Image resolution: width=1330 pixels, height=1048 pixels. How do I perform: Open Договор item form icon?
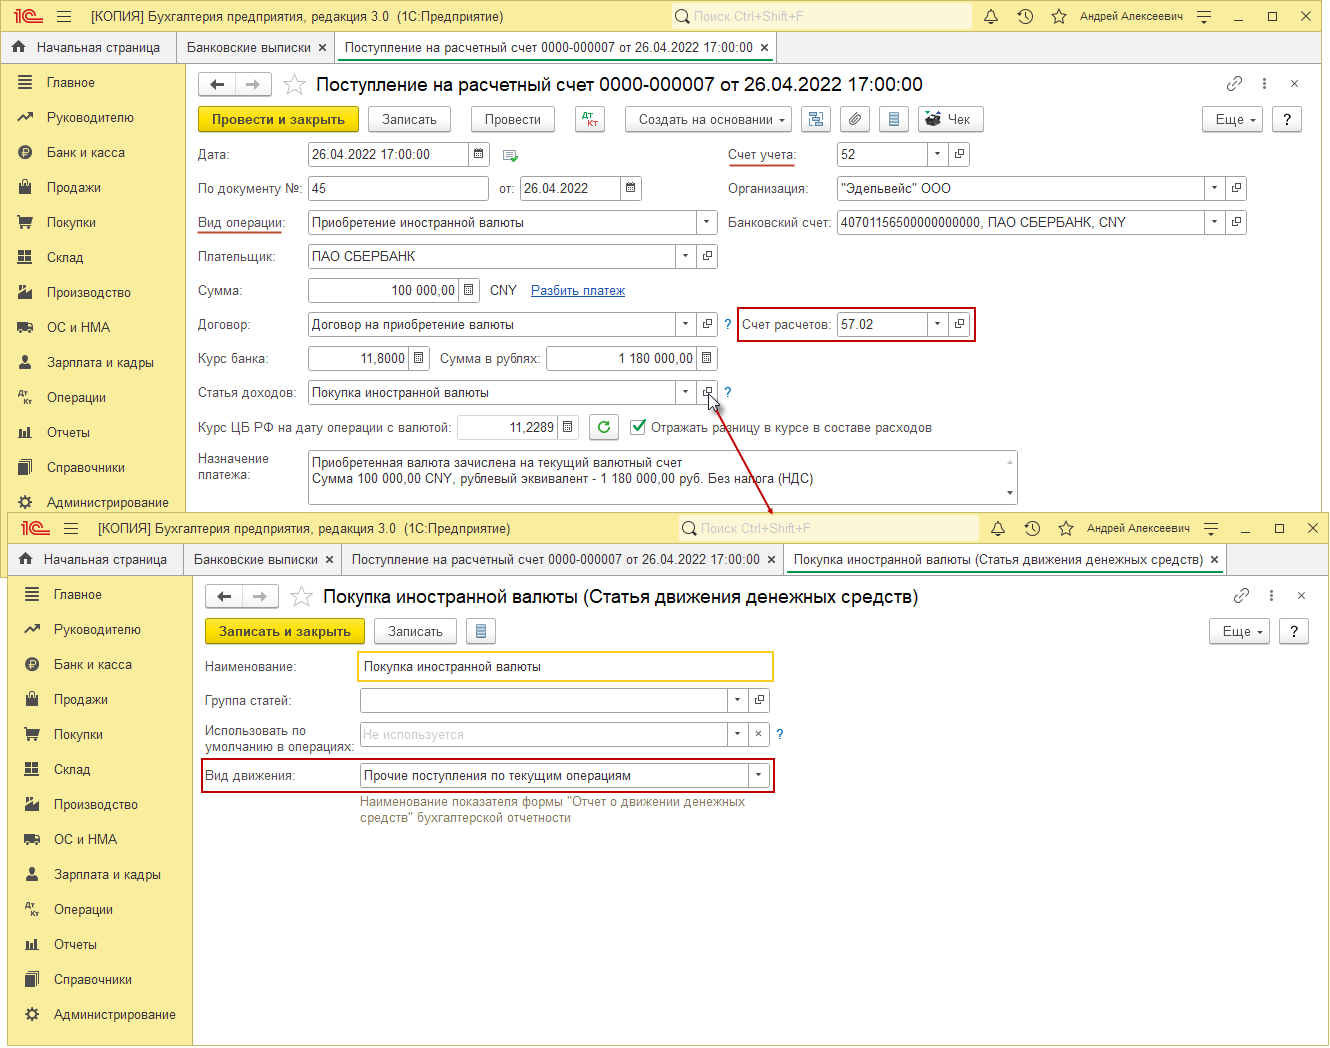[707, 324]
